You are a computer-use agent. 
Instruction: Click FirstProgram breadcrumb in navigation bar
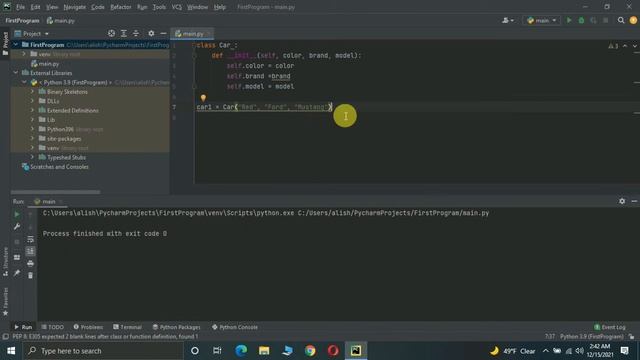tap(22, 20)
